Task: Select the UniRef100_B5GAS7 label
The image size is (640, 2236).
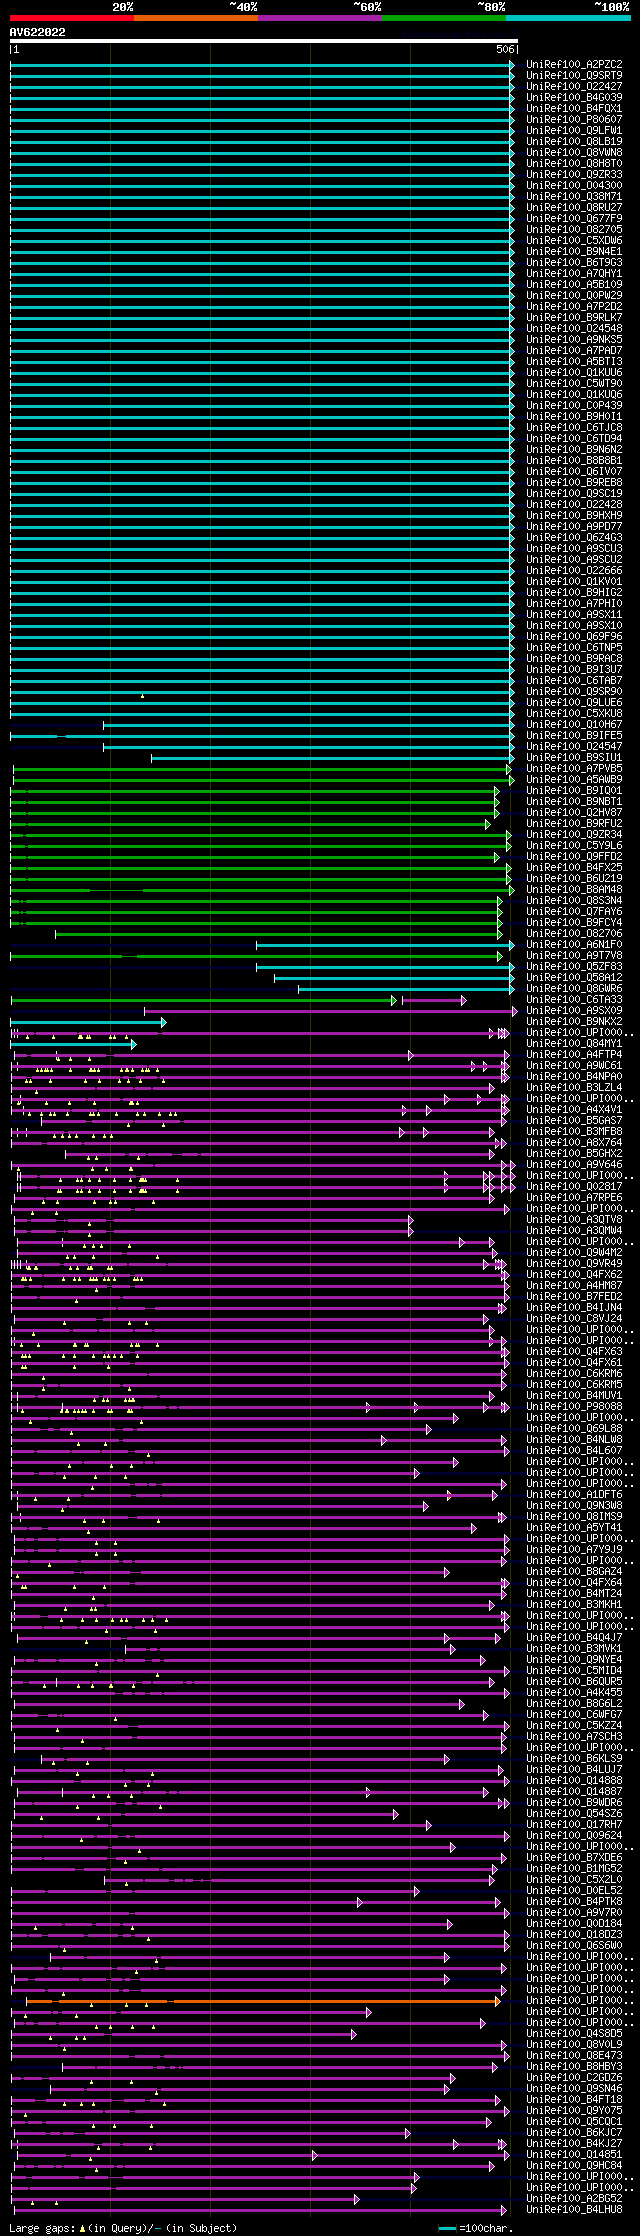Action: pyautogui.click(x=574, y=1120)
